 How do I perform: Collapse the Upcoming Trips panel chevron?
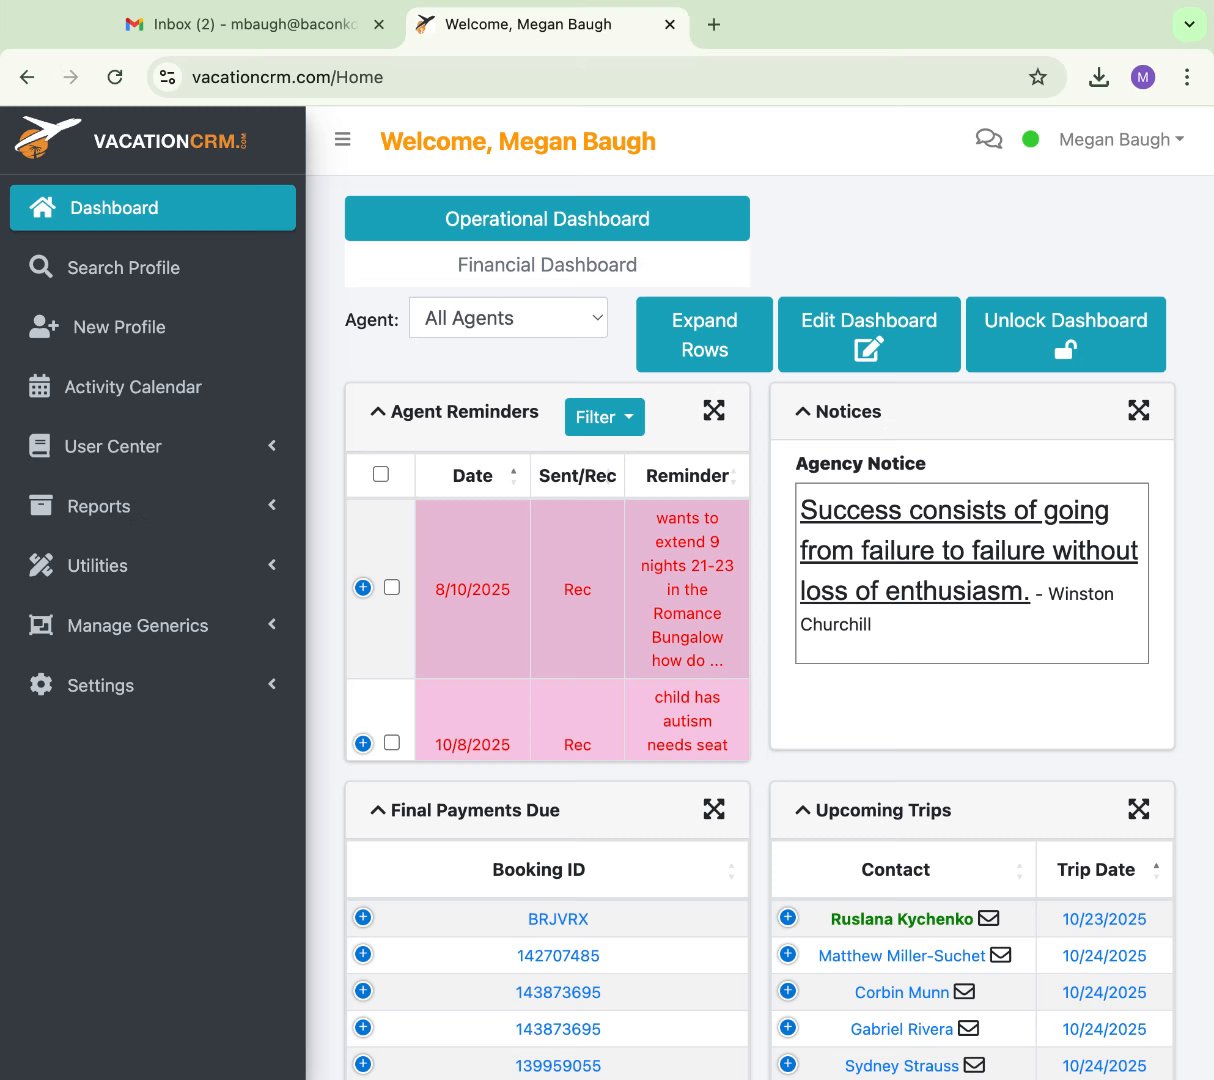pyautogui.click(x=803, y=810)
